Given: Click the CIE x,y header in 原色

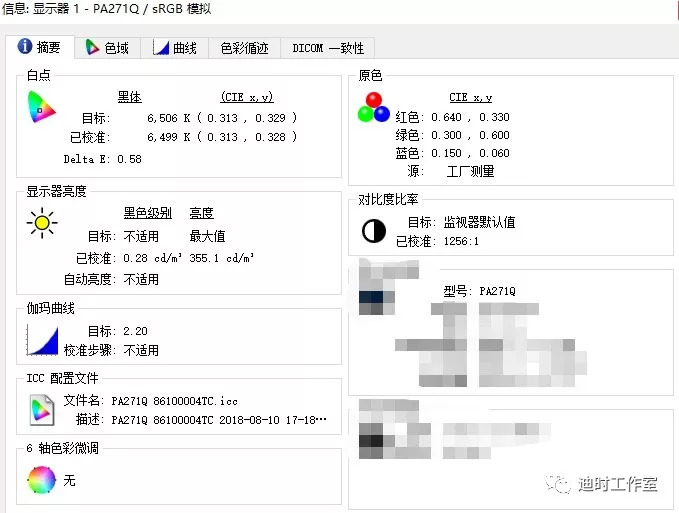Looking at the screenshot, I should click(x=470, y=97).
